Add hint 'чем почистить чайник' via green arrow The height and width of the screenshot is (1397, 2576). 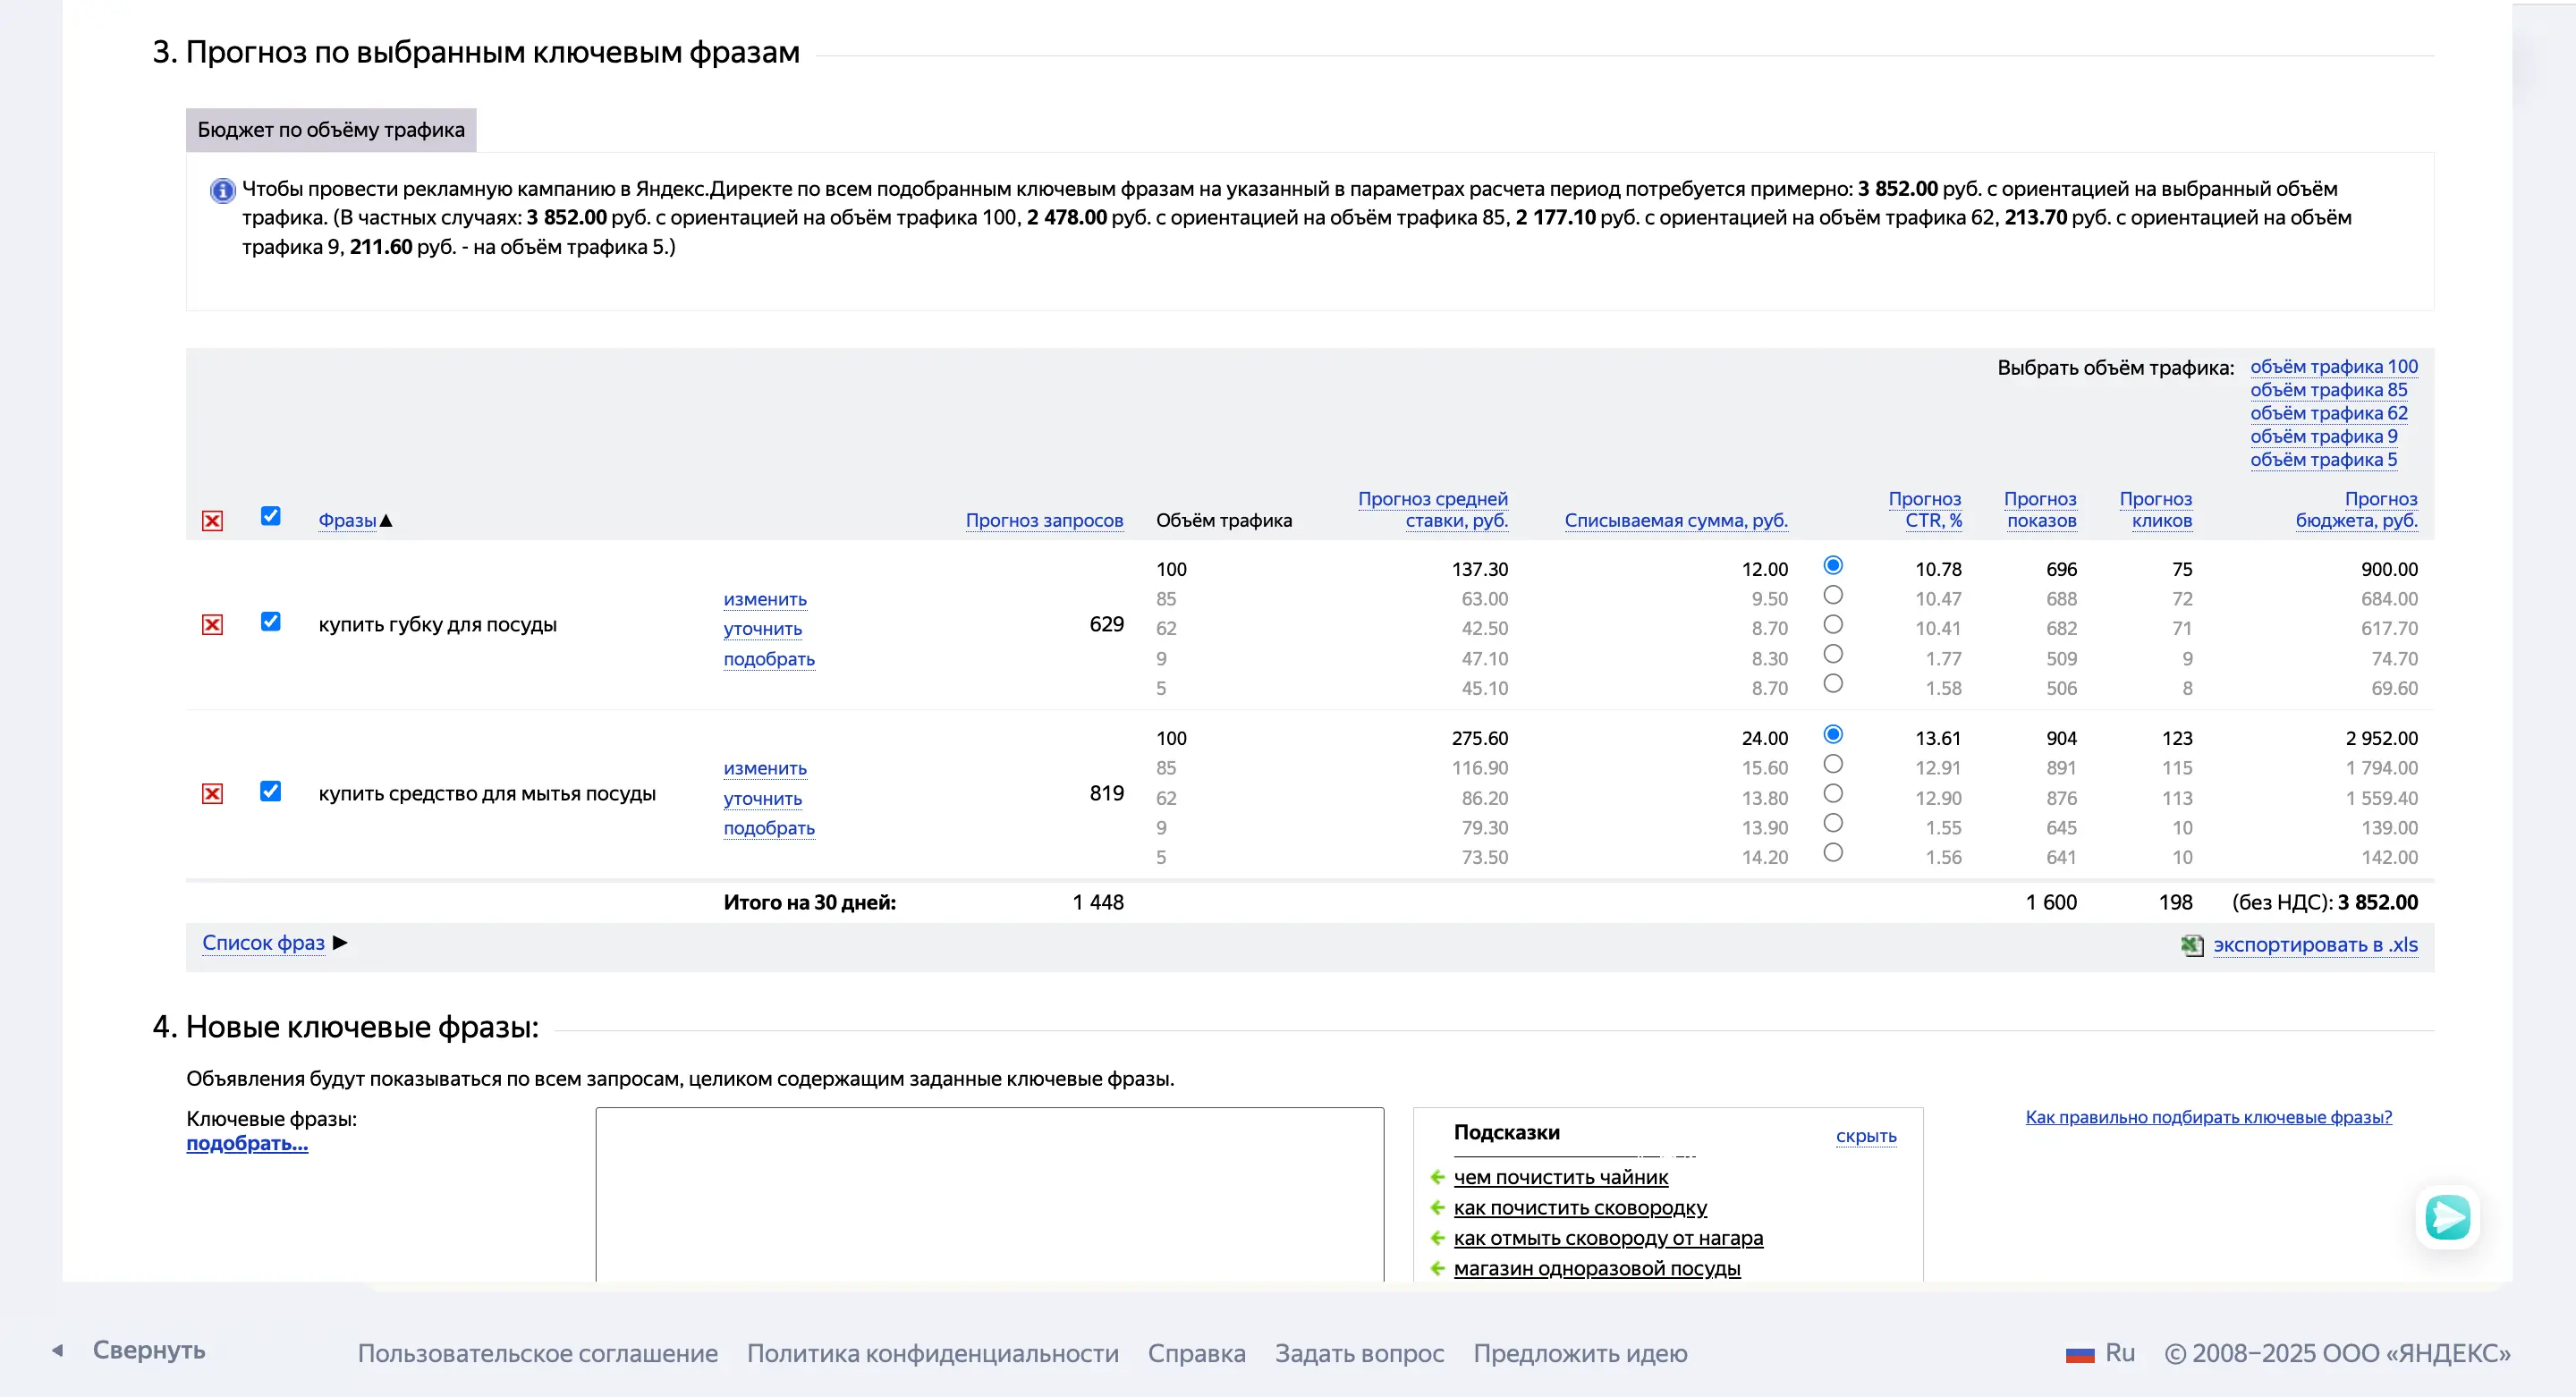click(x=1438, y=1177)
